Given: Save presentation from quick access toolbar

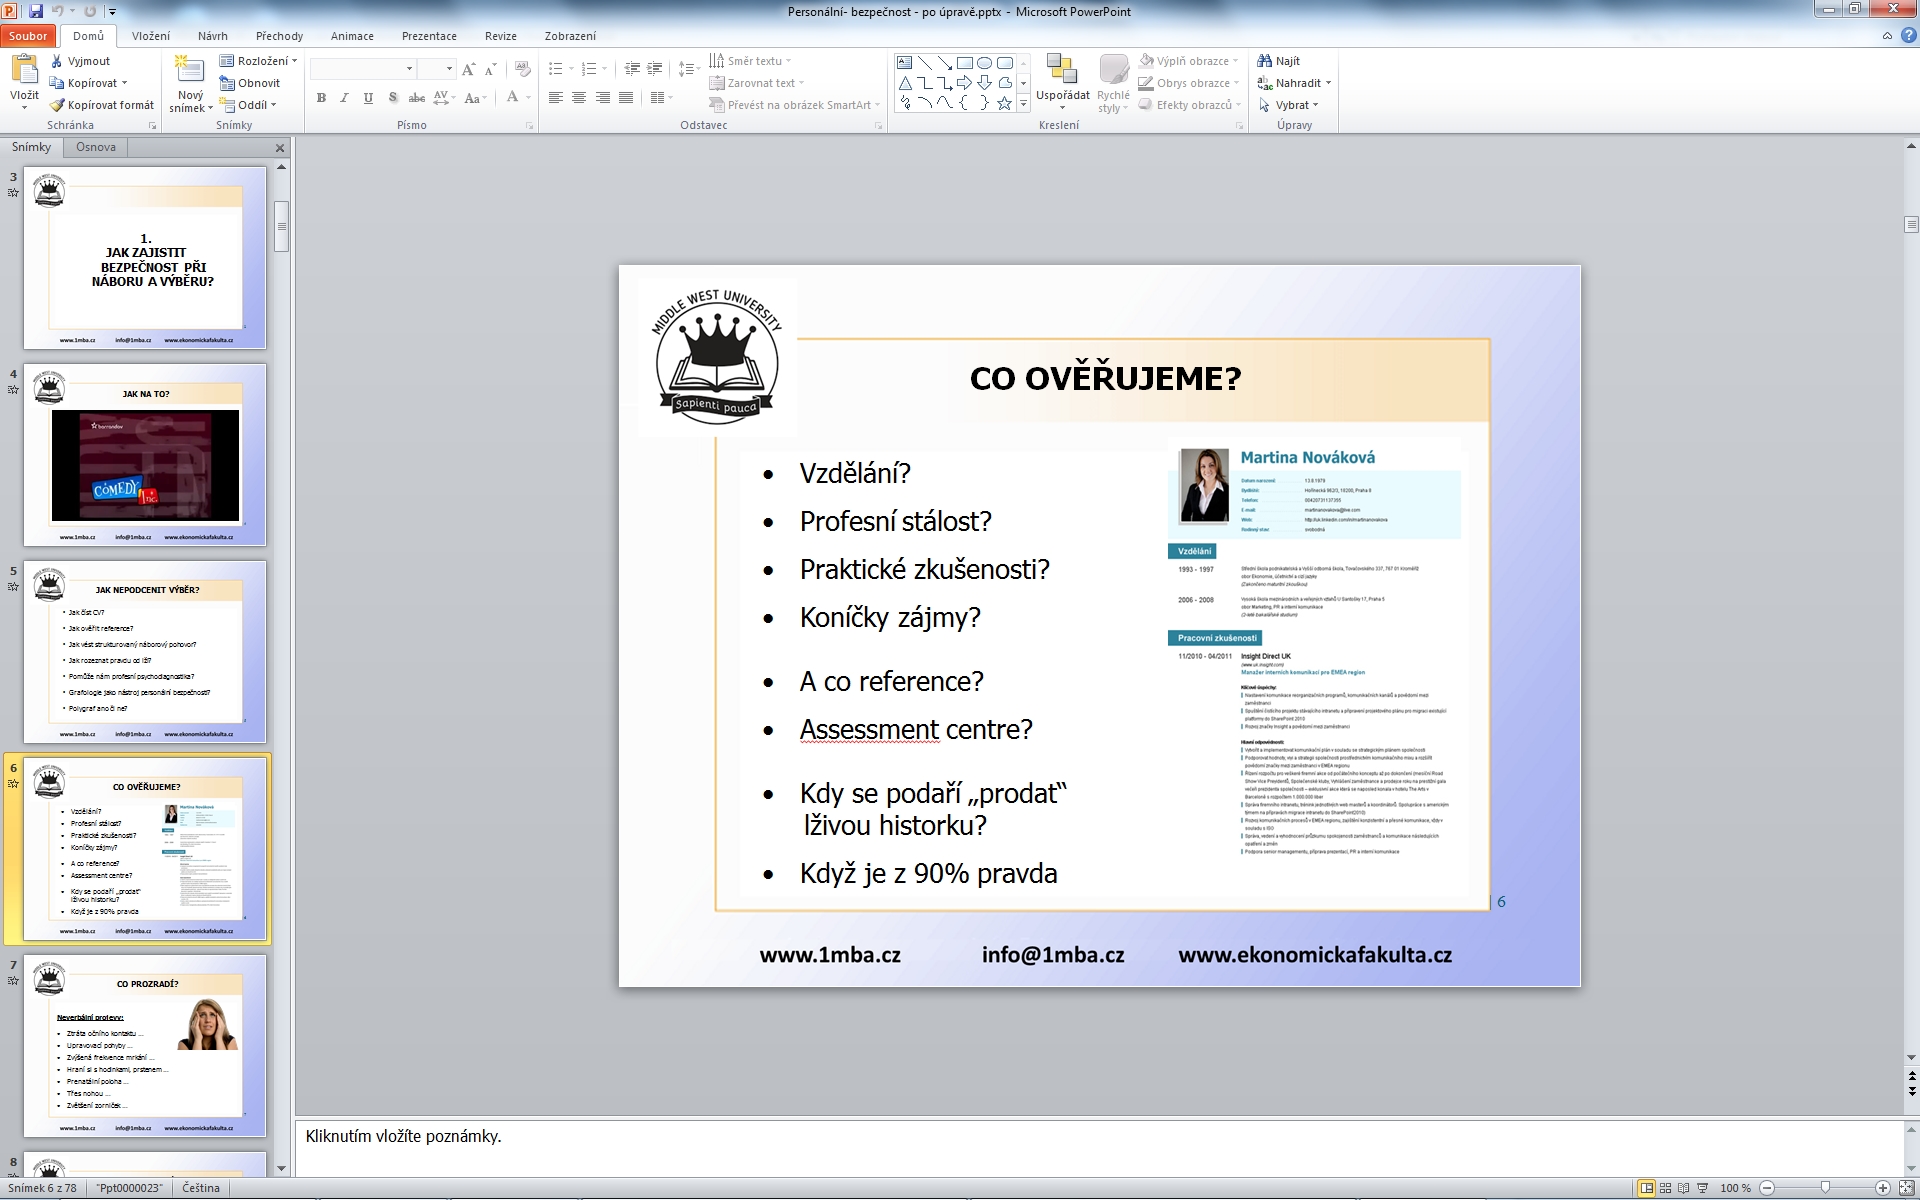Looking at the screenshot, I should [36, 11].
